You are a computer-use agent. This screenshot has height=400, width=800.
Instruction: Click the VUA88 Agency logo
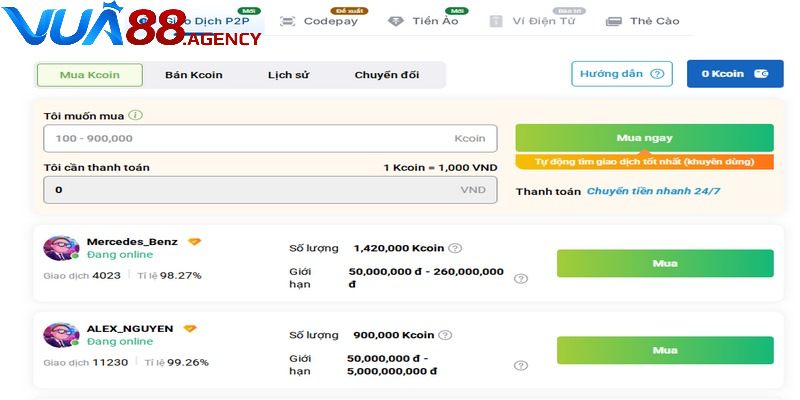click(x=130, y=28)
